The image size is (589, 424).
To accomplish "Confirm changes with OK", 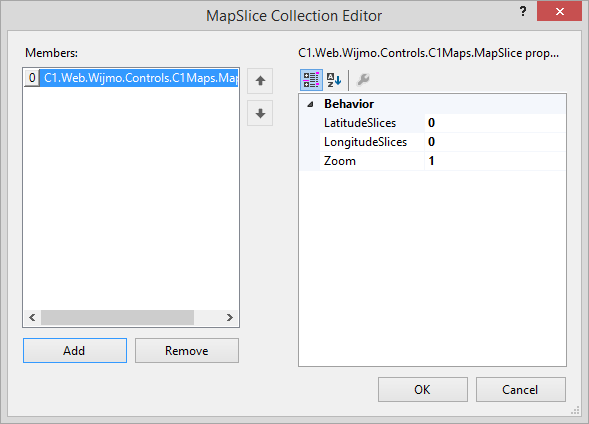I will [423, 389].
